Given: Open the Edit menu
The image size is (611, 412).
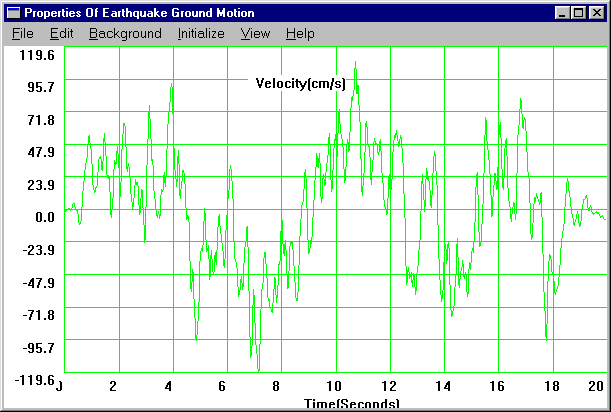Looking at the screenshot, I should pyautogui.click(x=61, y=33).
